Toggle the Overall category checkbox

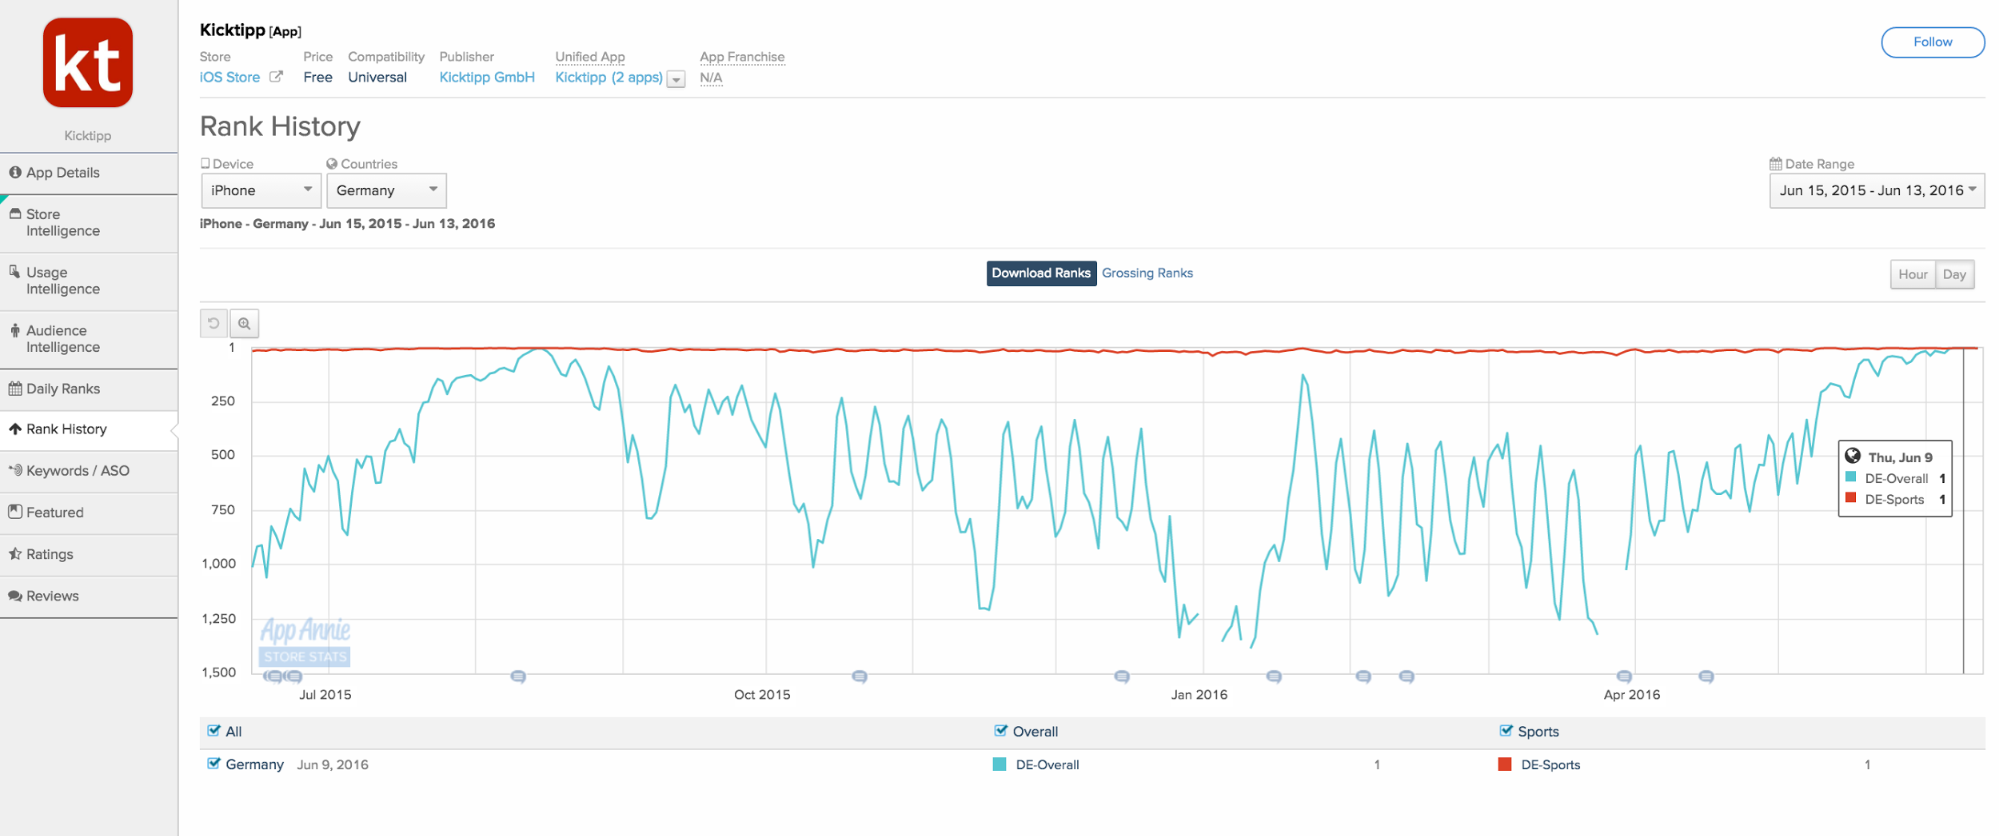(x=1000, y=731)
